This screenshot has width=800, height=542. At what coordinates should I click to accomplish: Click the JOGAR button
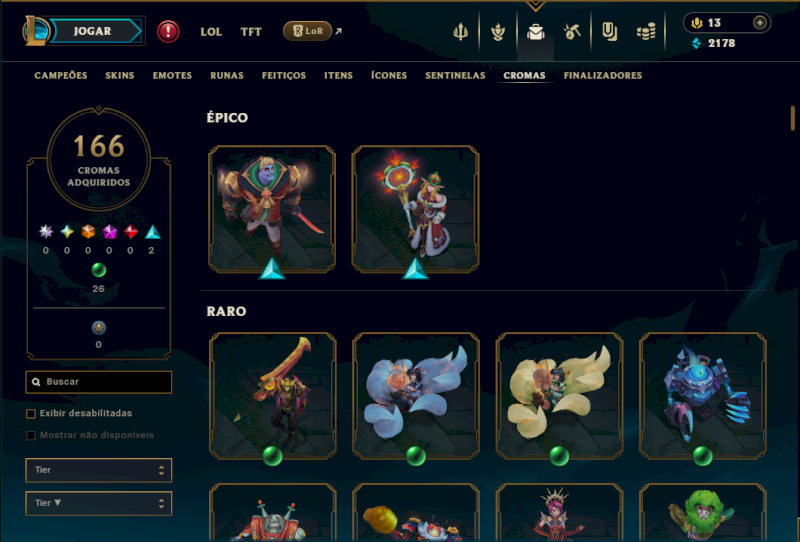point(94,31)
